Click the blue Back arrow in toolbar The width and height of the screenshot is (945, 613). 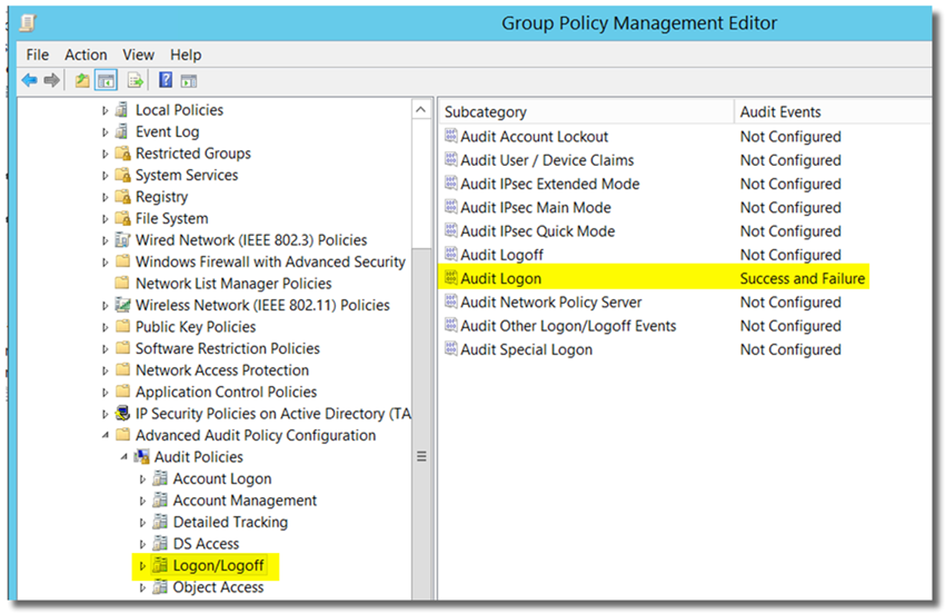(29, 81)
